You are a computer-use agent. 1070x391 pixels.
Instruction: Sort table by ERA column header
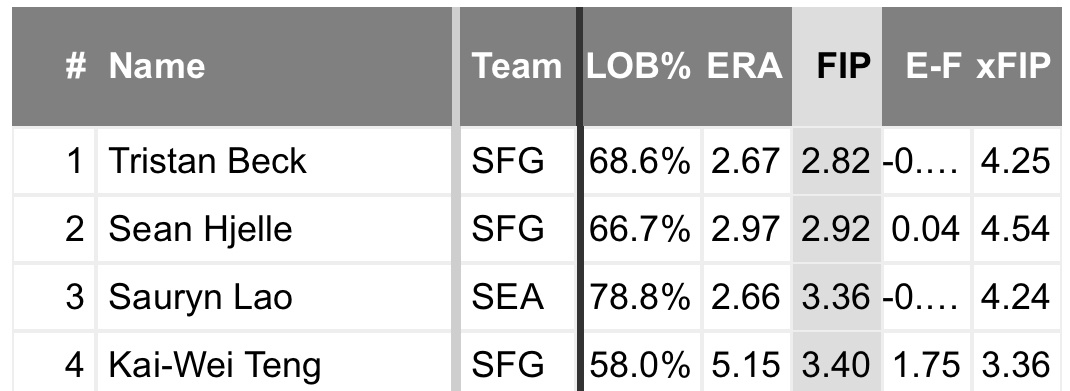click(x=744, y=66)
